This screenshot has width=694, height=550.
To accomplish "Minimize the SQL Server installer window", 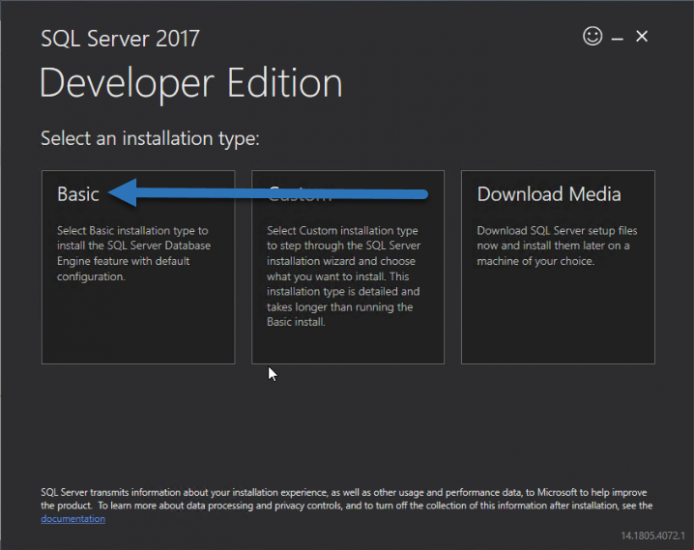I will (x=617, y=38).
